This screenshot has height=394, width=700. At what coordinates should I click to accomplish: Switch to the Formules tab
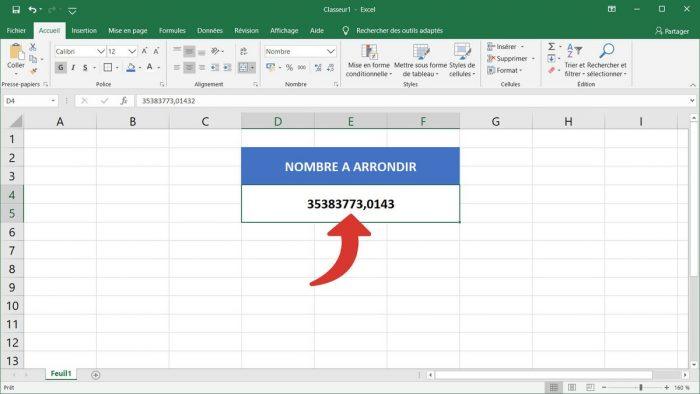pos(172,30)
